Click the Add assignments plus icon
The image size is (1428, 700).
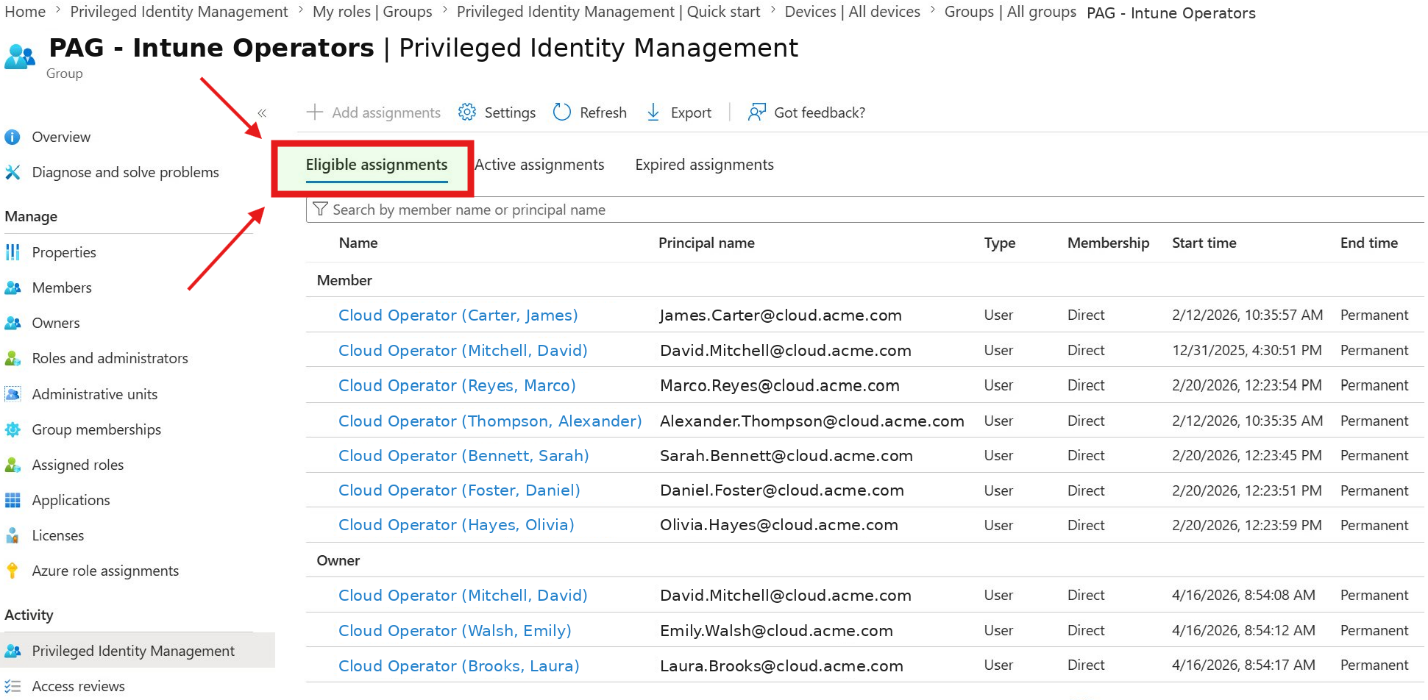[315, 112]
